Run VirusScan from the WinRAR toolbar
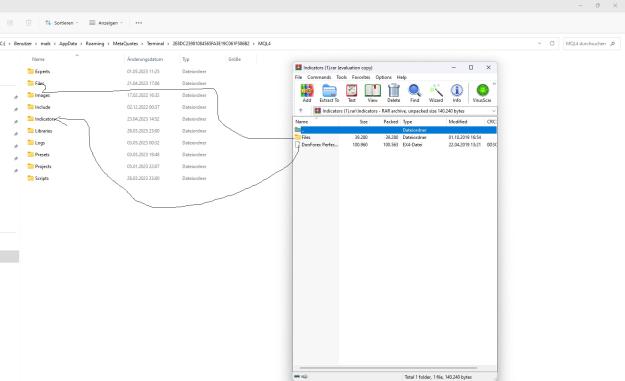This screenshot has width=625, height=381. click(x=482, y=93)
